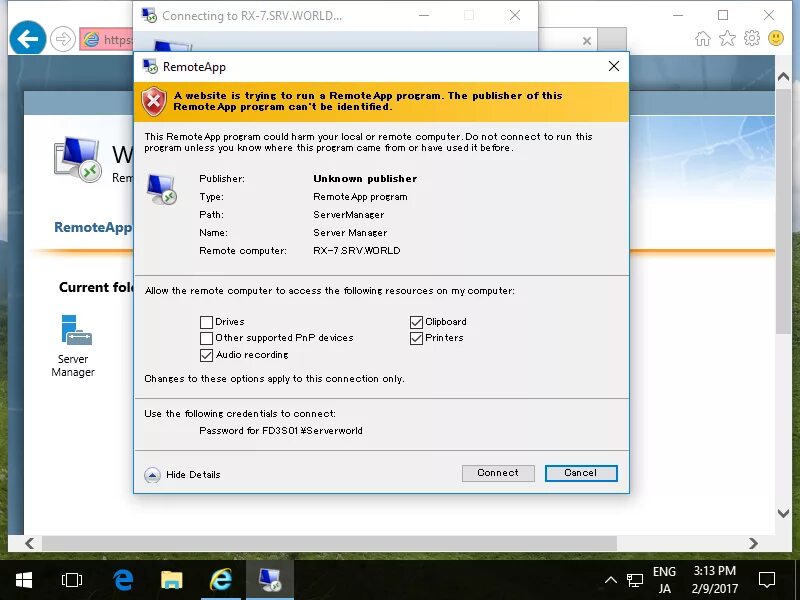Enable the Drives resource checkbox
Screen dimensions: 800x600
[x=206, y=322]
